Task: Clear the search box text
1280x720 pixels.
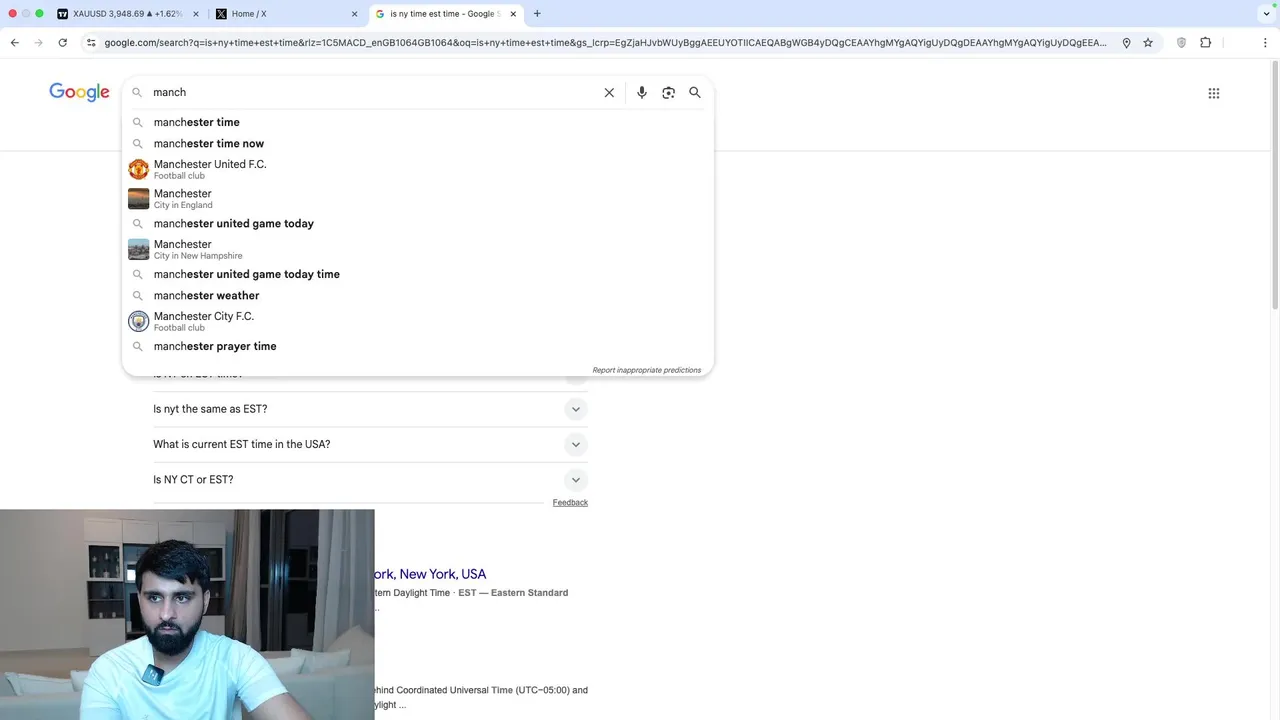Action: click(609, 92)
